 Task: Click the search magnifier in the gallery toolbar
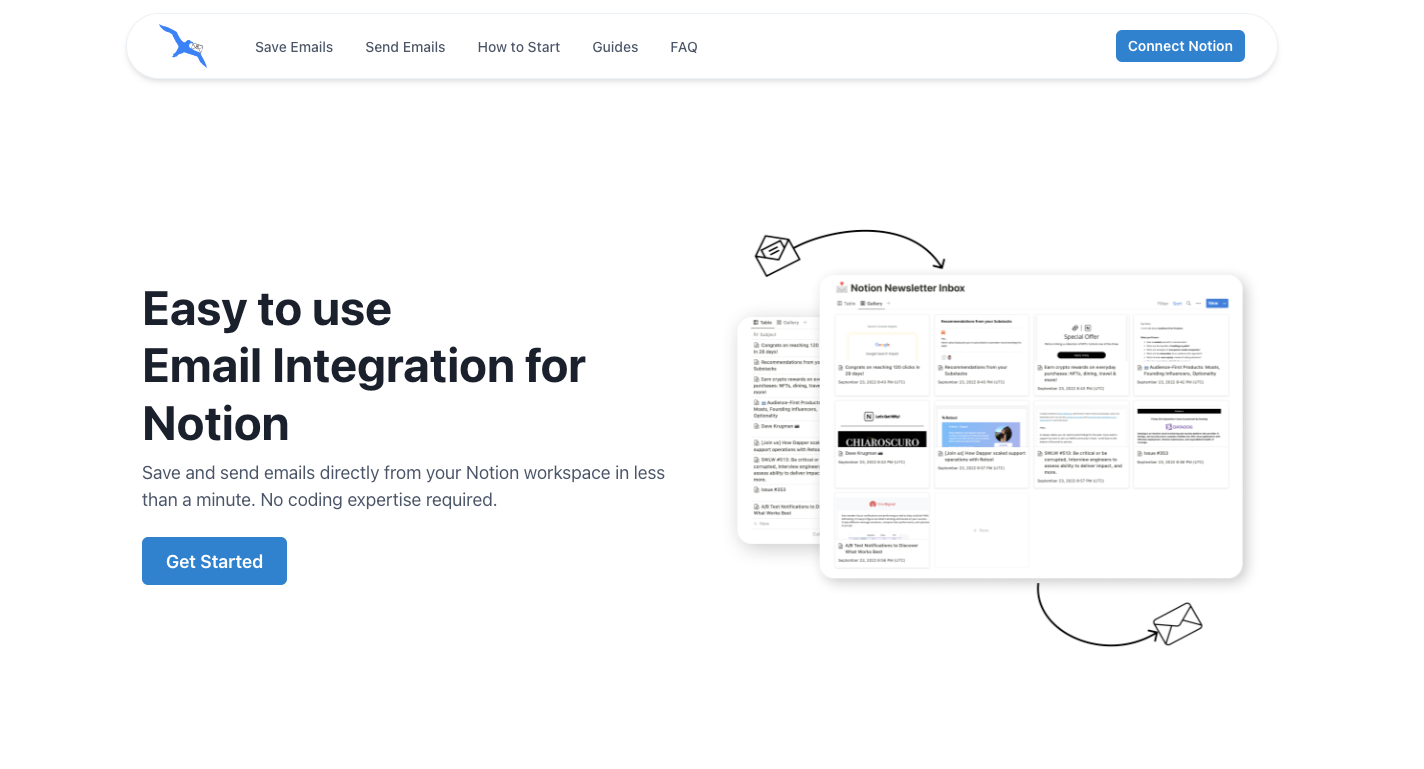click(1188, 303)
